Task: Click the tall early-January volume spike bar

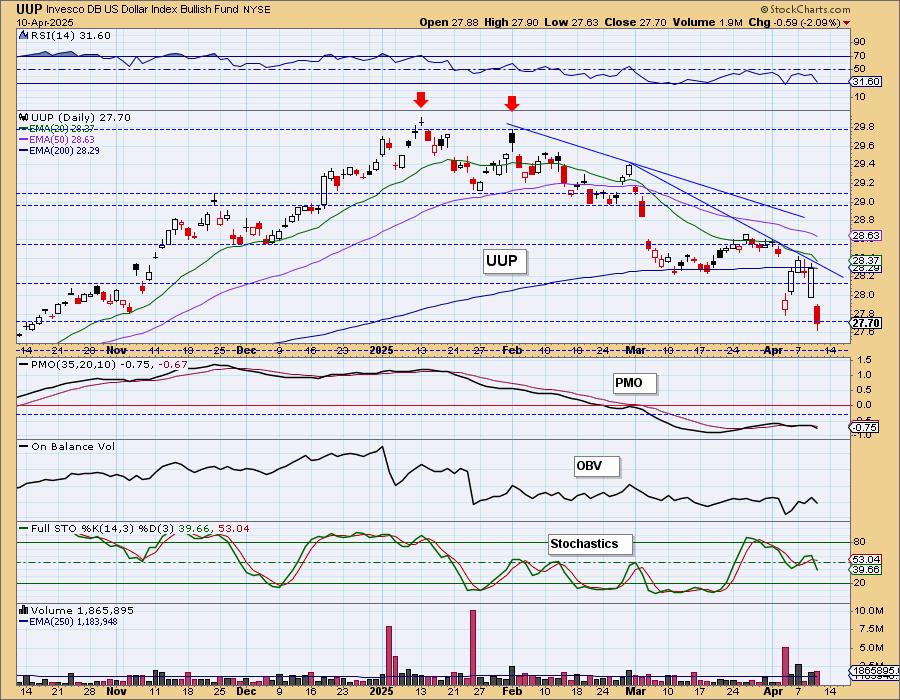Action: pos(389,655)
